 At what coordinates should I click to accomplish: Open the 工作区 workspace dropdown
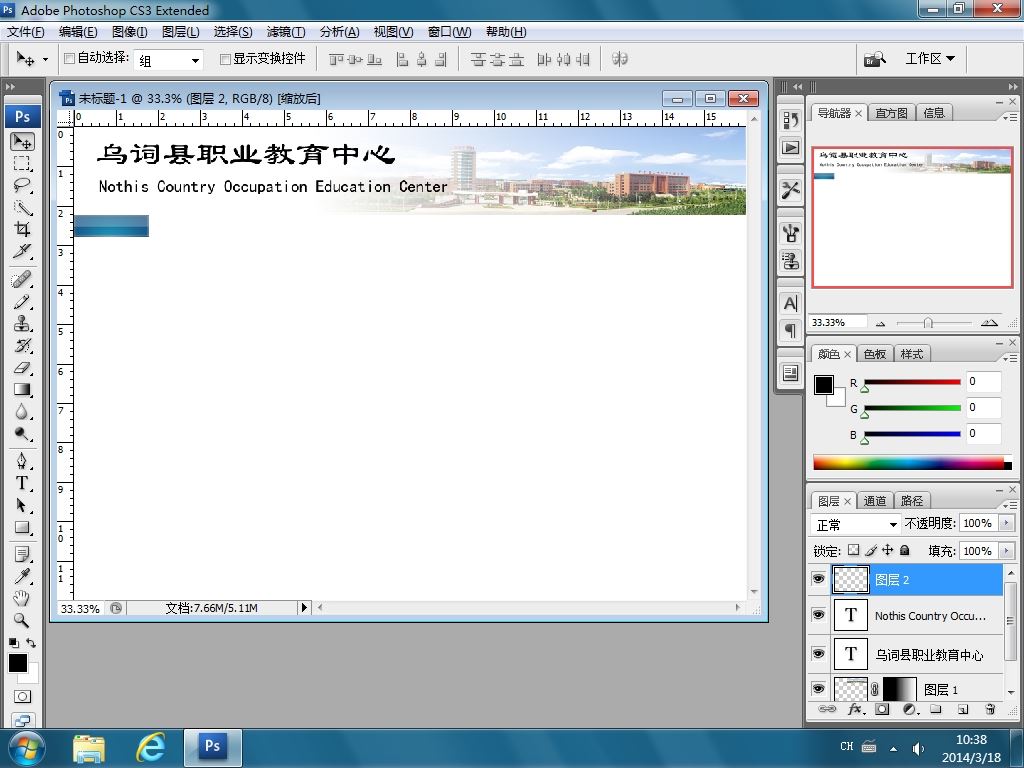click(x=930, y=59)
